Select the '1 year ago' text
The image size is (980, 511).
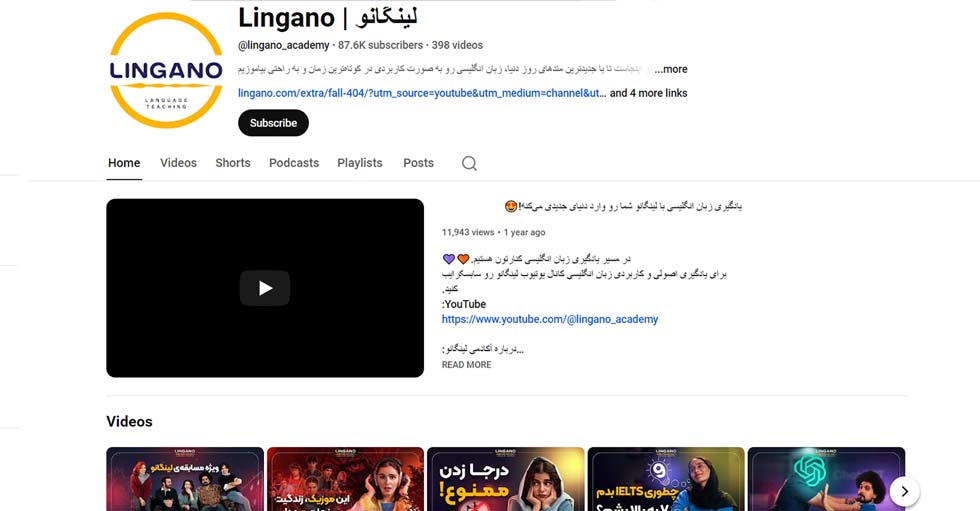point(524,232)
